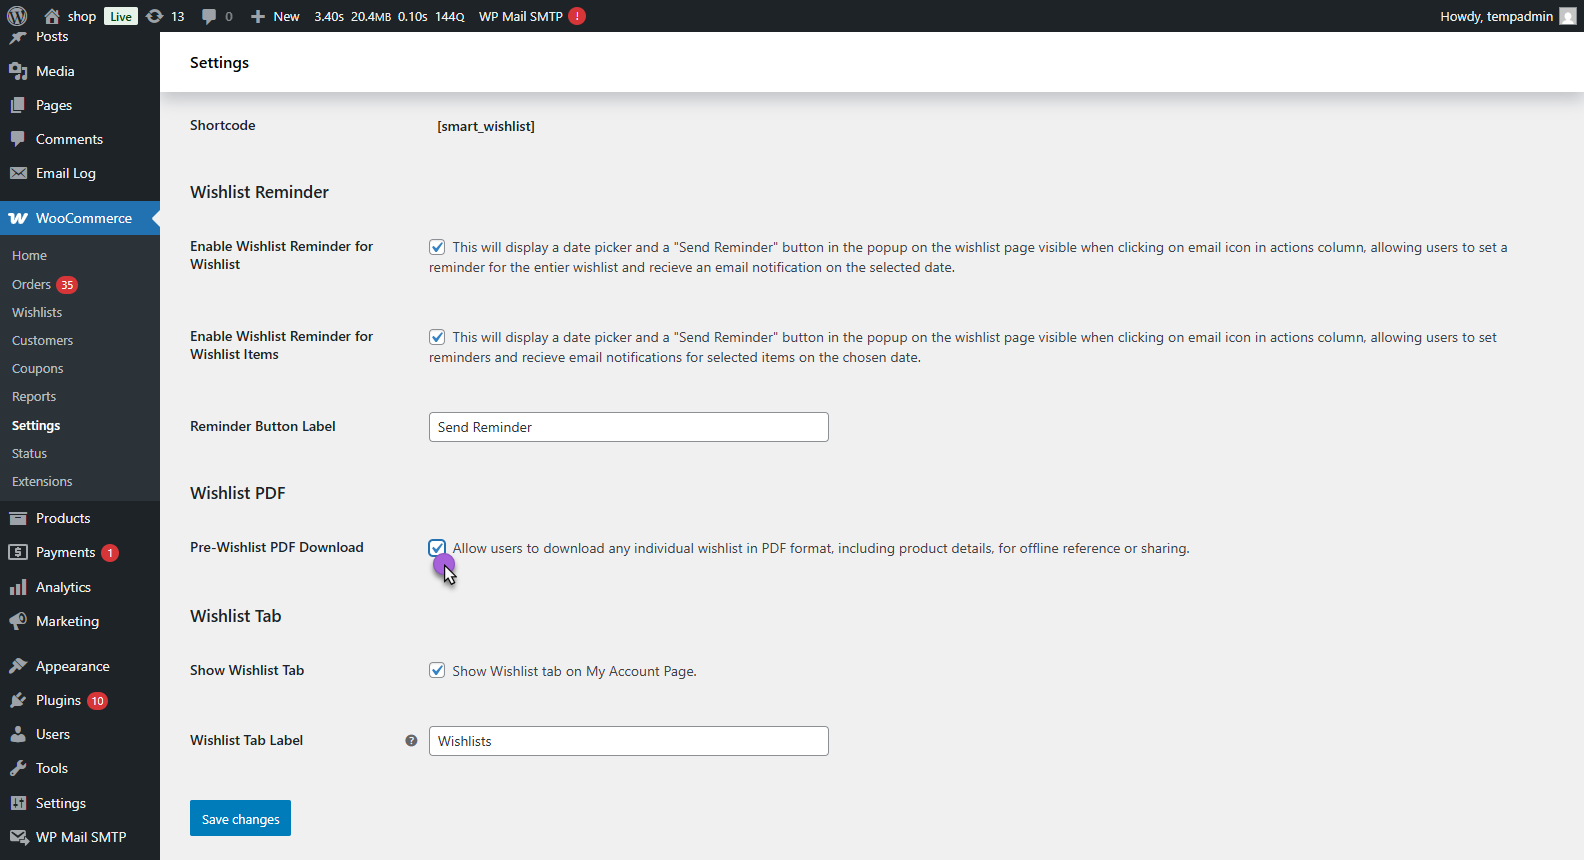This screenshot has width=1584, height=860.
Task: Expand the Plugins sidebar menu
Action: [58, 700]
